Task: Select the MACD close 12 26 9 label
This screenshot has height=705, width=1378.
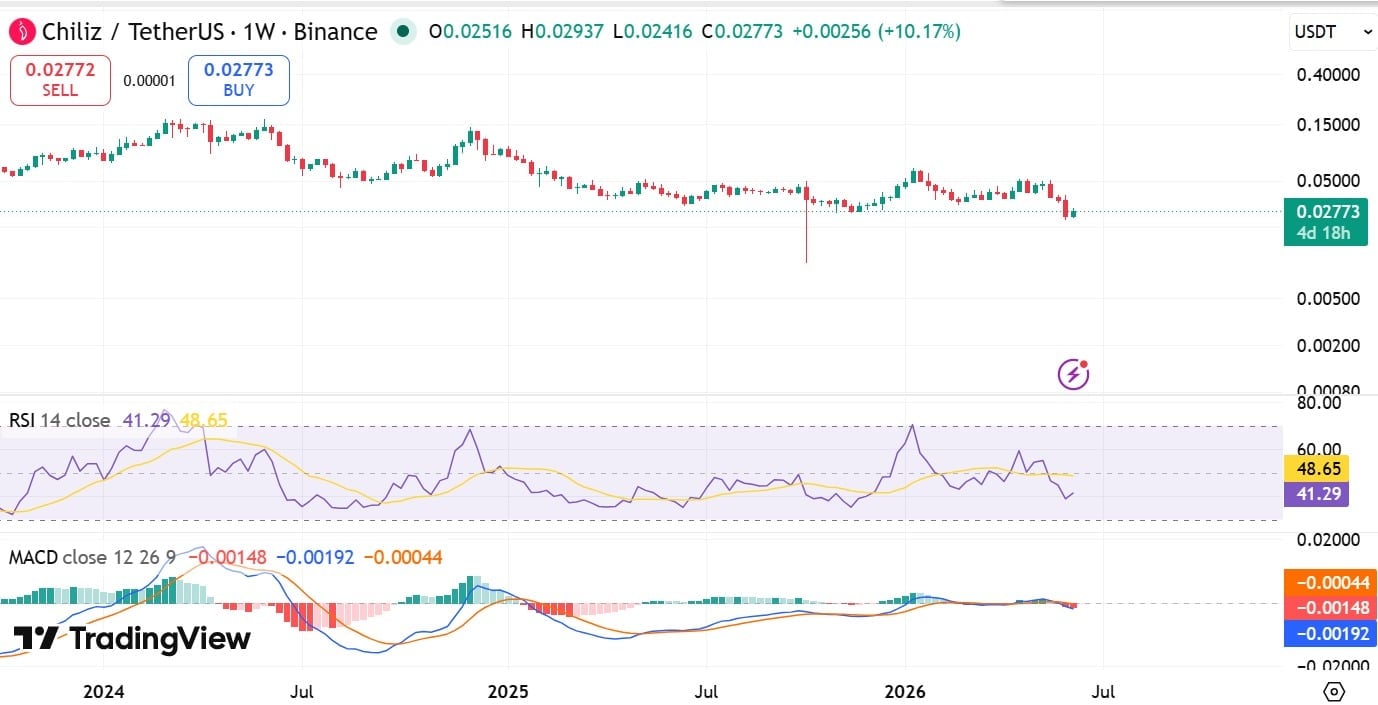Action: [92, 557]
